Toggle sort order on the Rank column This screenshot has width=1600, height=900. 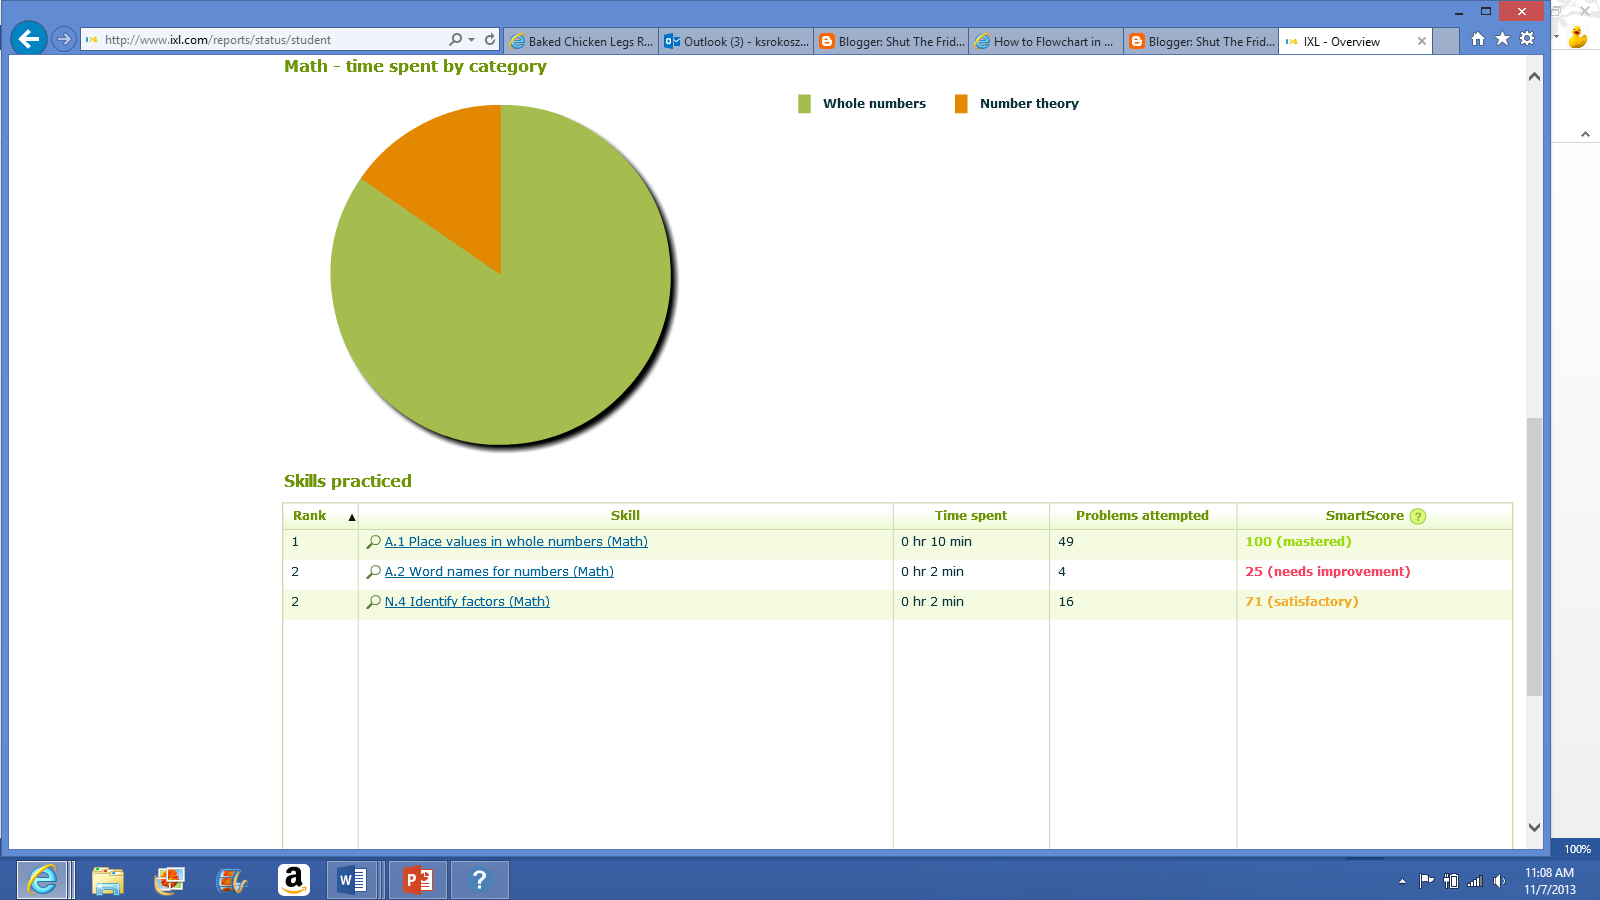(x=351, y=516)
